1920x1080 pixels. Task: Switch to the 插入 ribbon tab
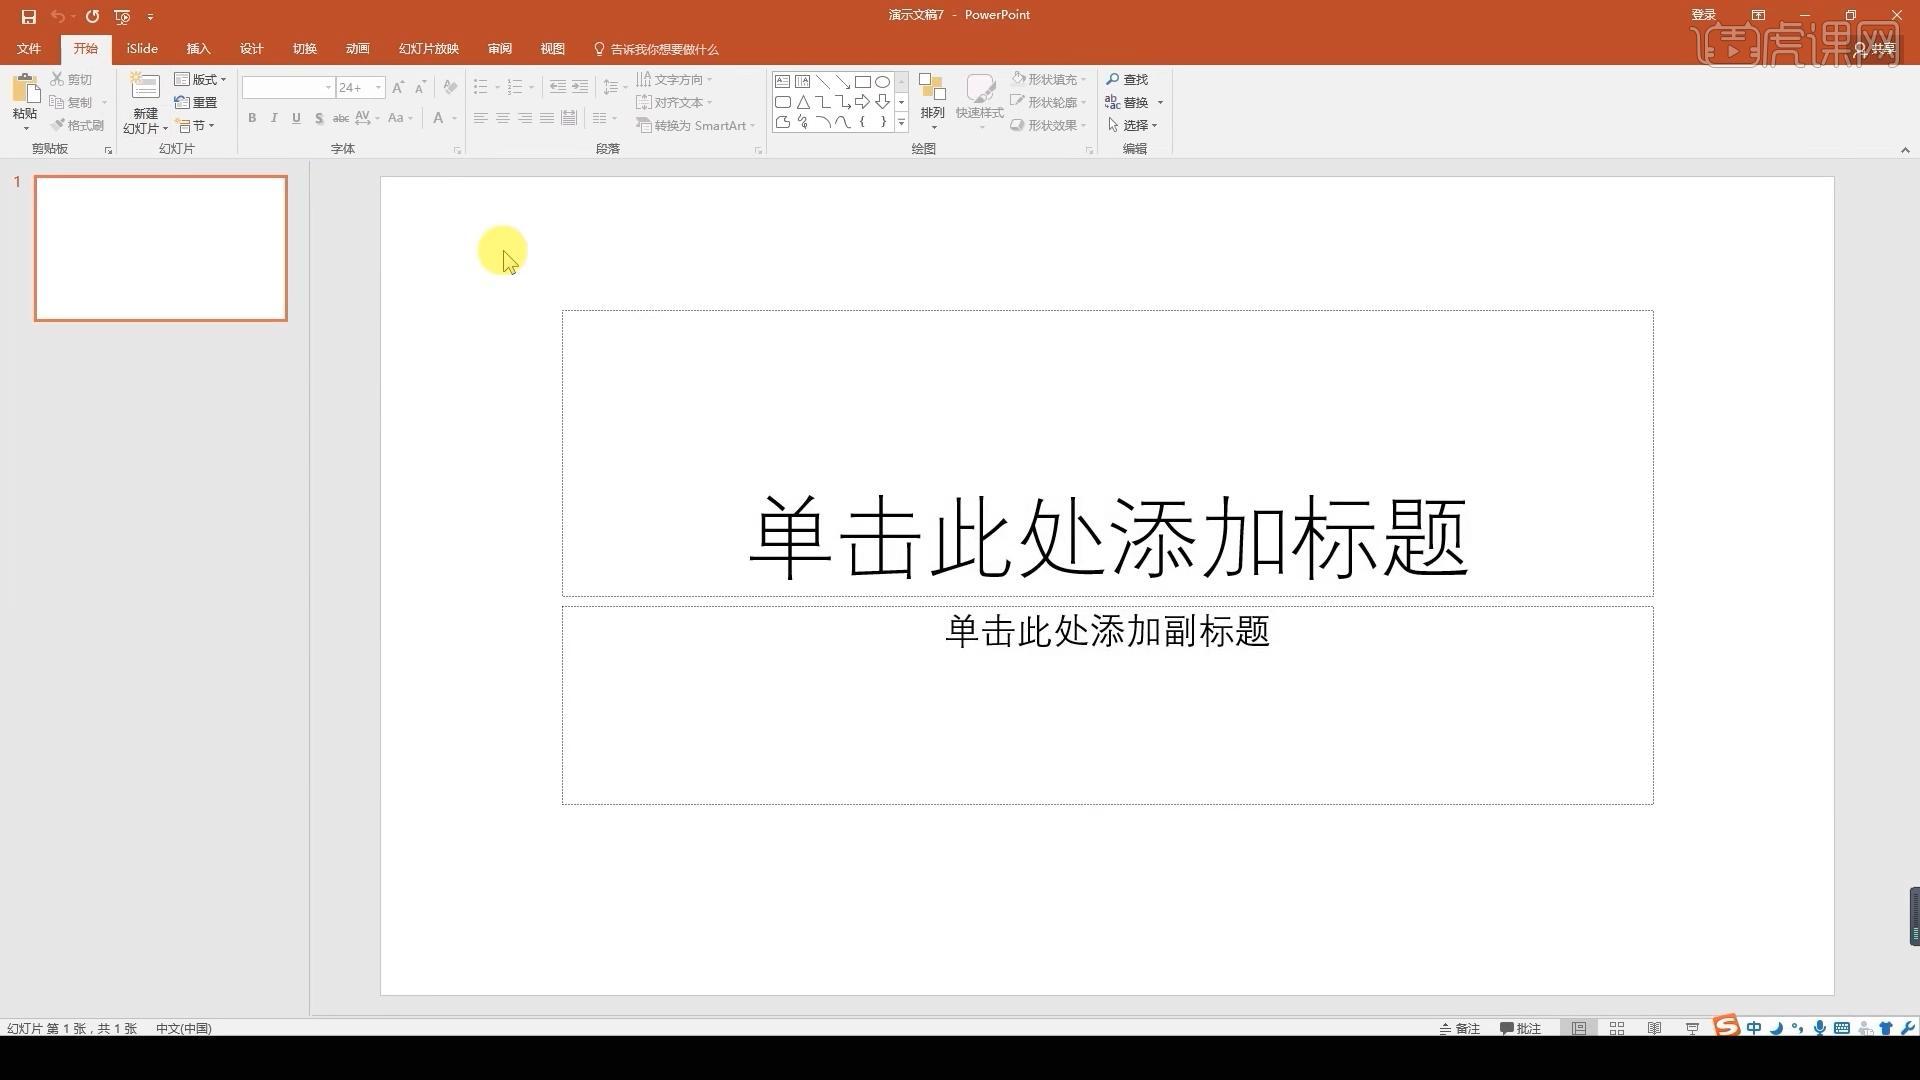coord(198,48)
